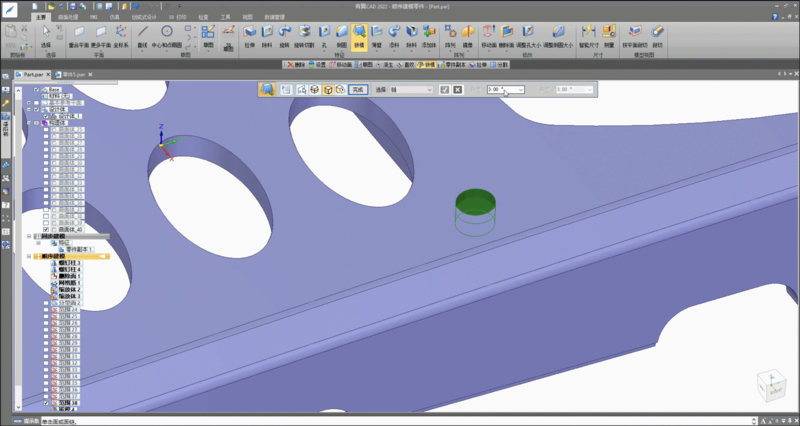Cancel with the X button in command bar
Image resolution: width=800 pixels, height=426 pixels.
click(x=457, y=90)
